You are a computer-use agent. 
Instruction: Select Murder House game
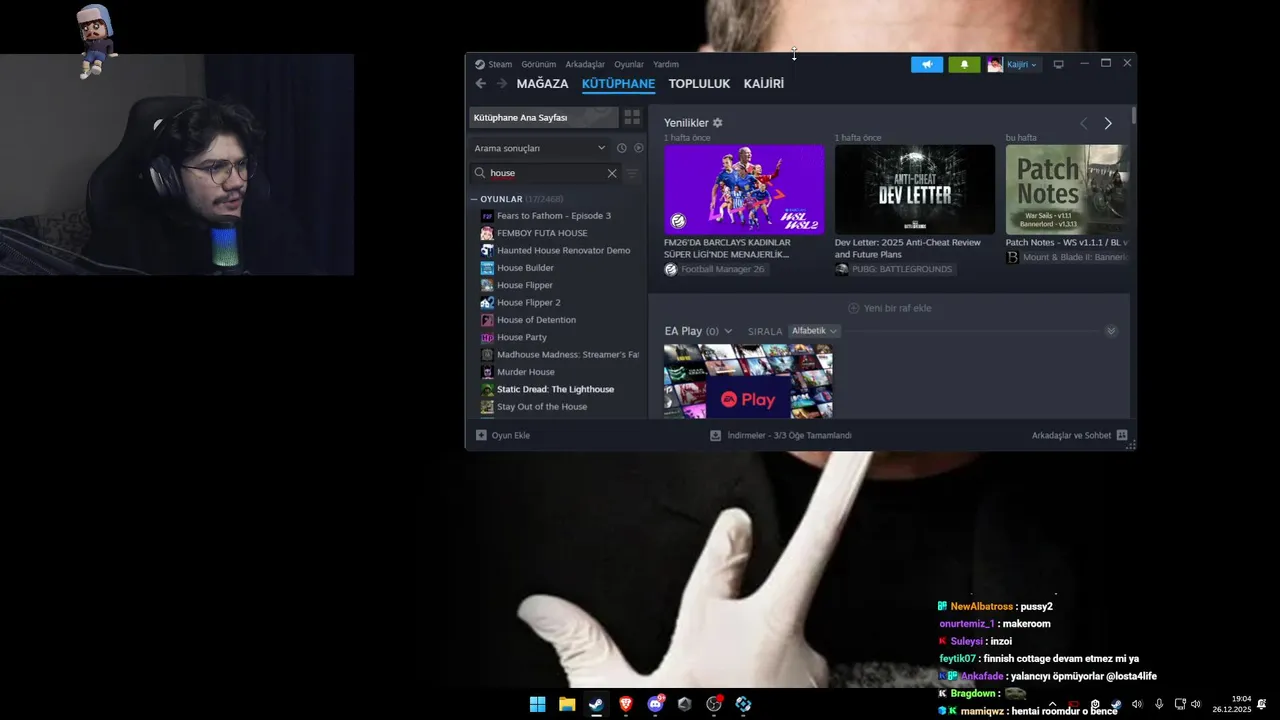point(525,372)
